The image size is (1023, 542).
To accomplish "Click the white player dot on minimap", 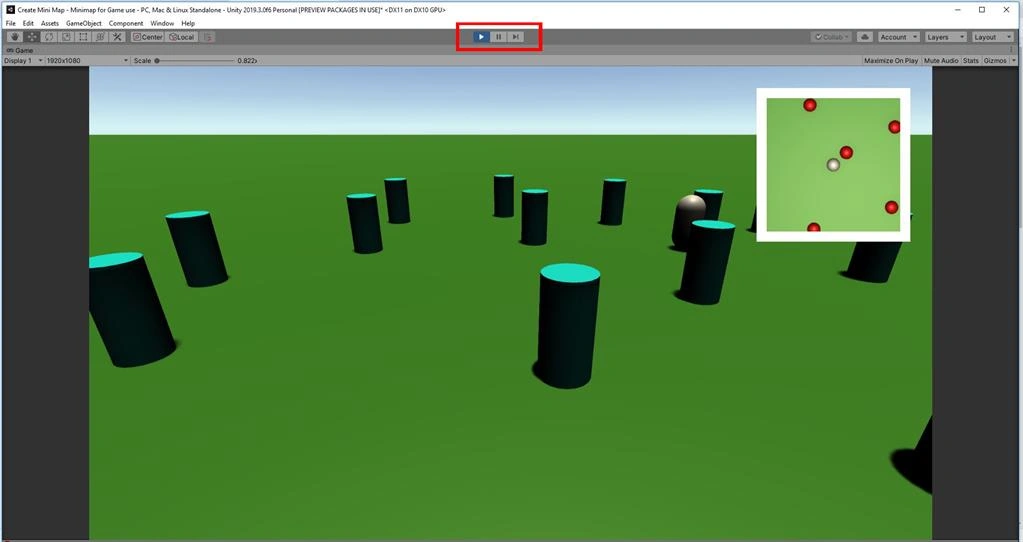I will (833, 165).
